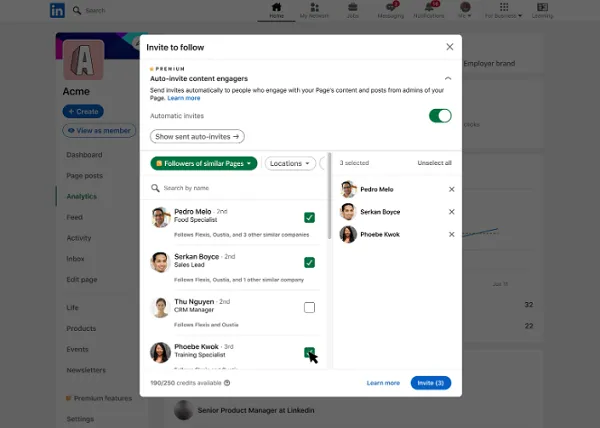
Task: Click Unselect all link
Action: click(434, 163)
